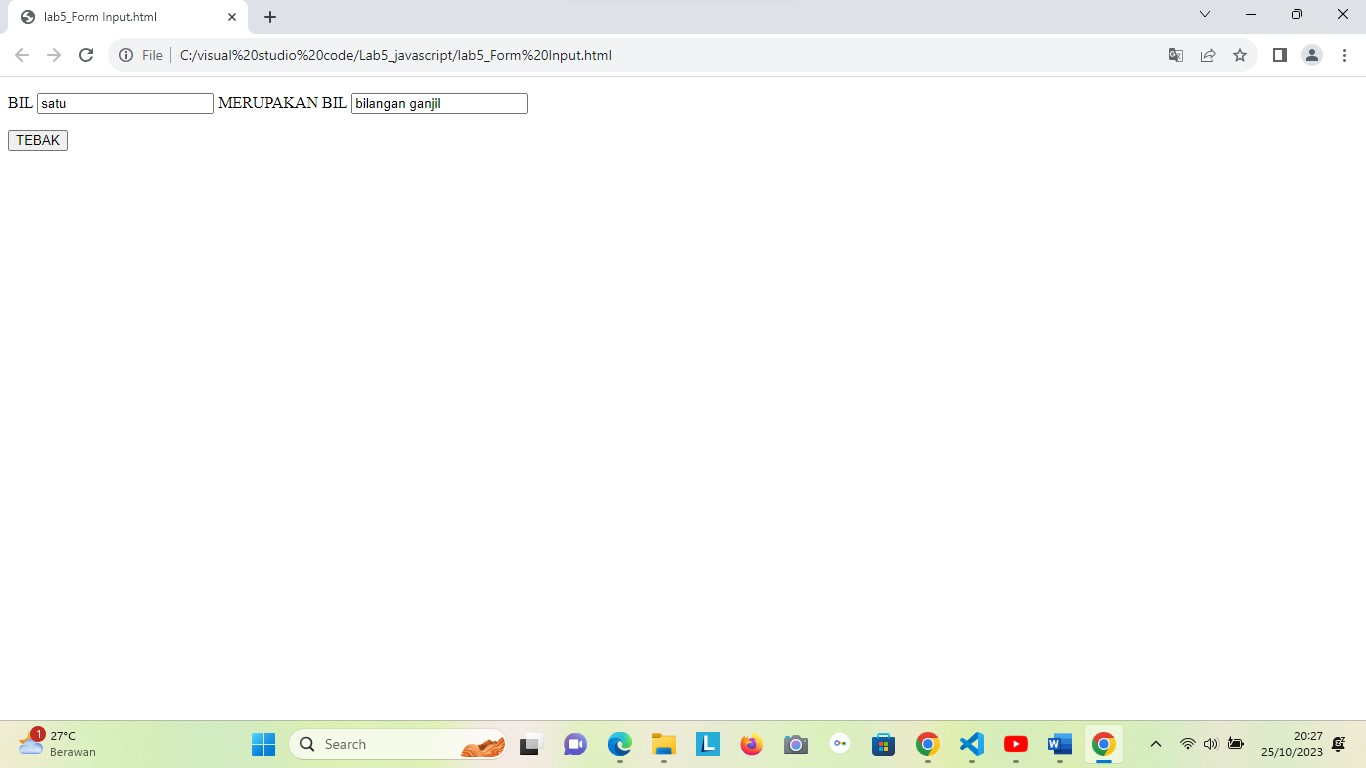Open YouTube from the taskbar
1366x768 pixels.
point(1015,744)
